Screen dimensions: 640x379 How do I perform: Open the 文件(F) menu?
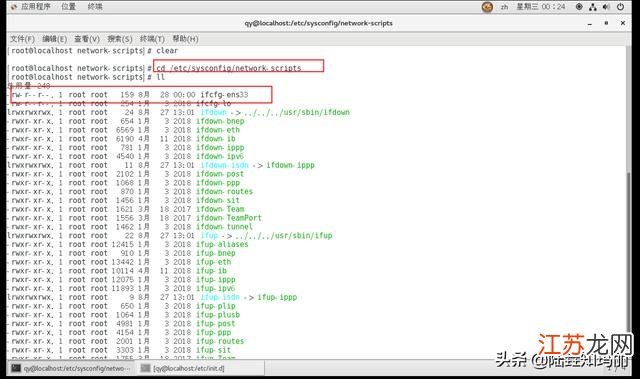coord(22,39)
